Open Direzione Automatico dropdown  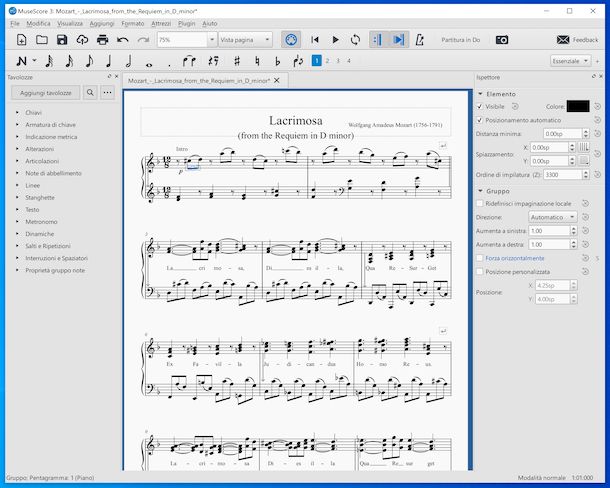click(x=552, y=217)
